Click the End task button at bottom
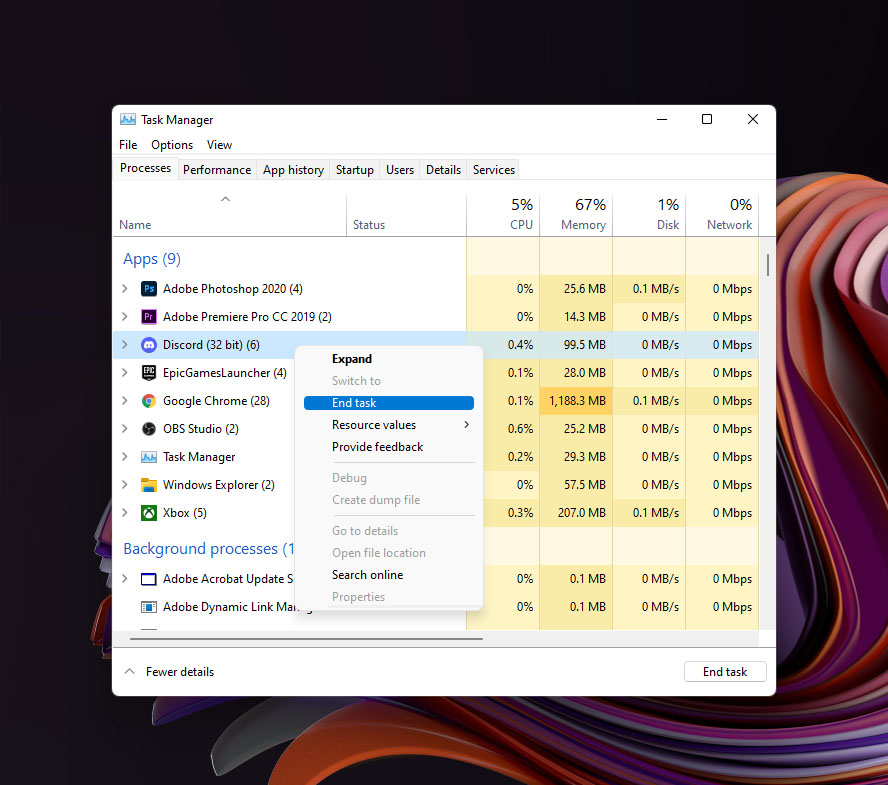The height and width of the screenshot is (785, 888). pyautogui.click(x=725, y=672)
